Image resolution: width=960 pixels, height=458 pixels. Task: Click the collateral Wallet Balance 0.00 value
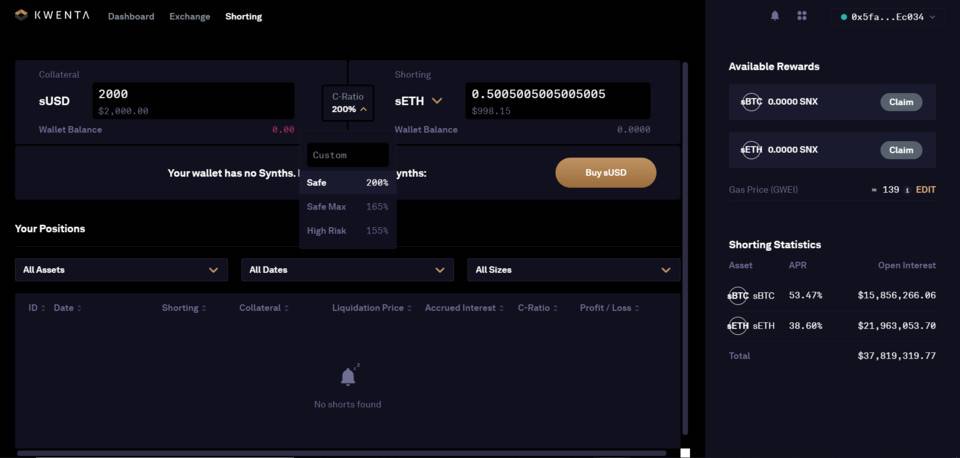click(283, 130)
